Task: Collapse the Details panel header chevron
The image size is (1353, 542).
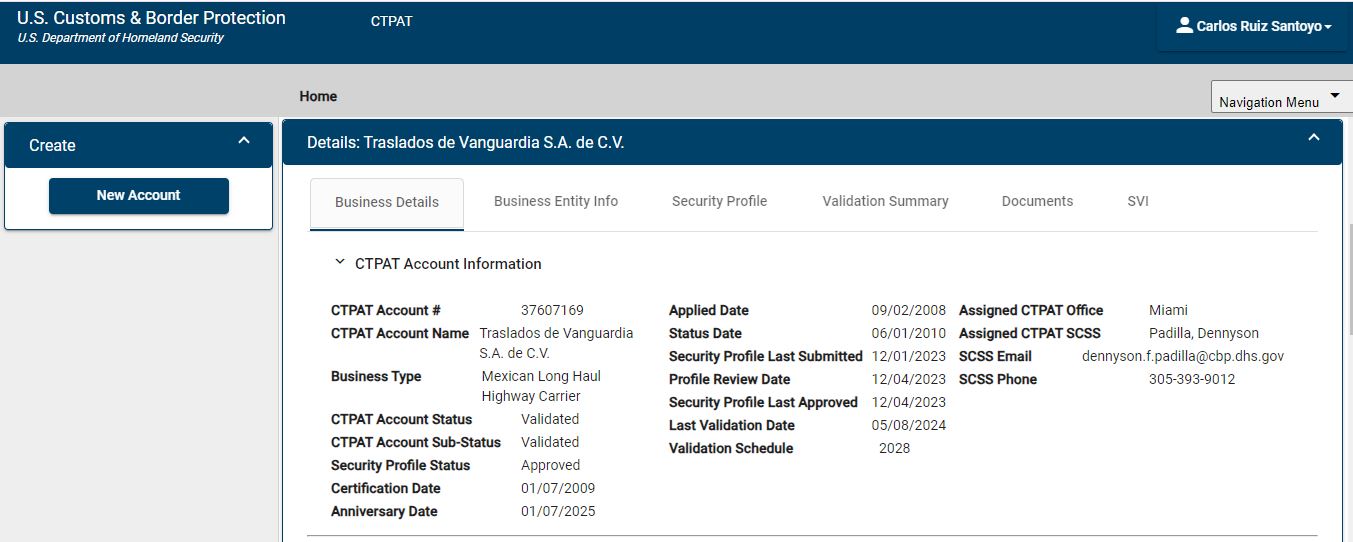Action: (x=1314, y=138)
